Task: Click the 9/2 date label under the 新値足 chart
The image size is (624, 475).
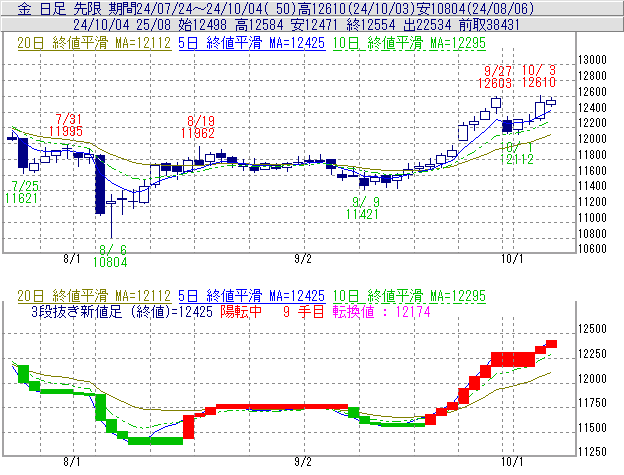Action: (x=303, y=462)
